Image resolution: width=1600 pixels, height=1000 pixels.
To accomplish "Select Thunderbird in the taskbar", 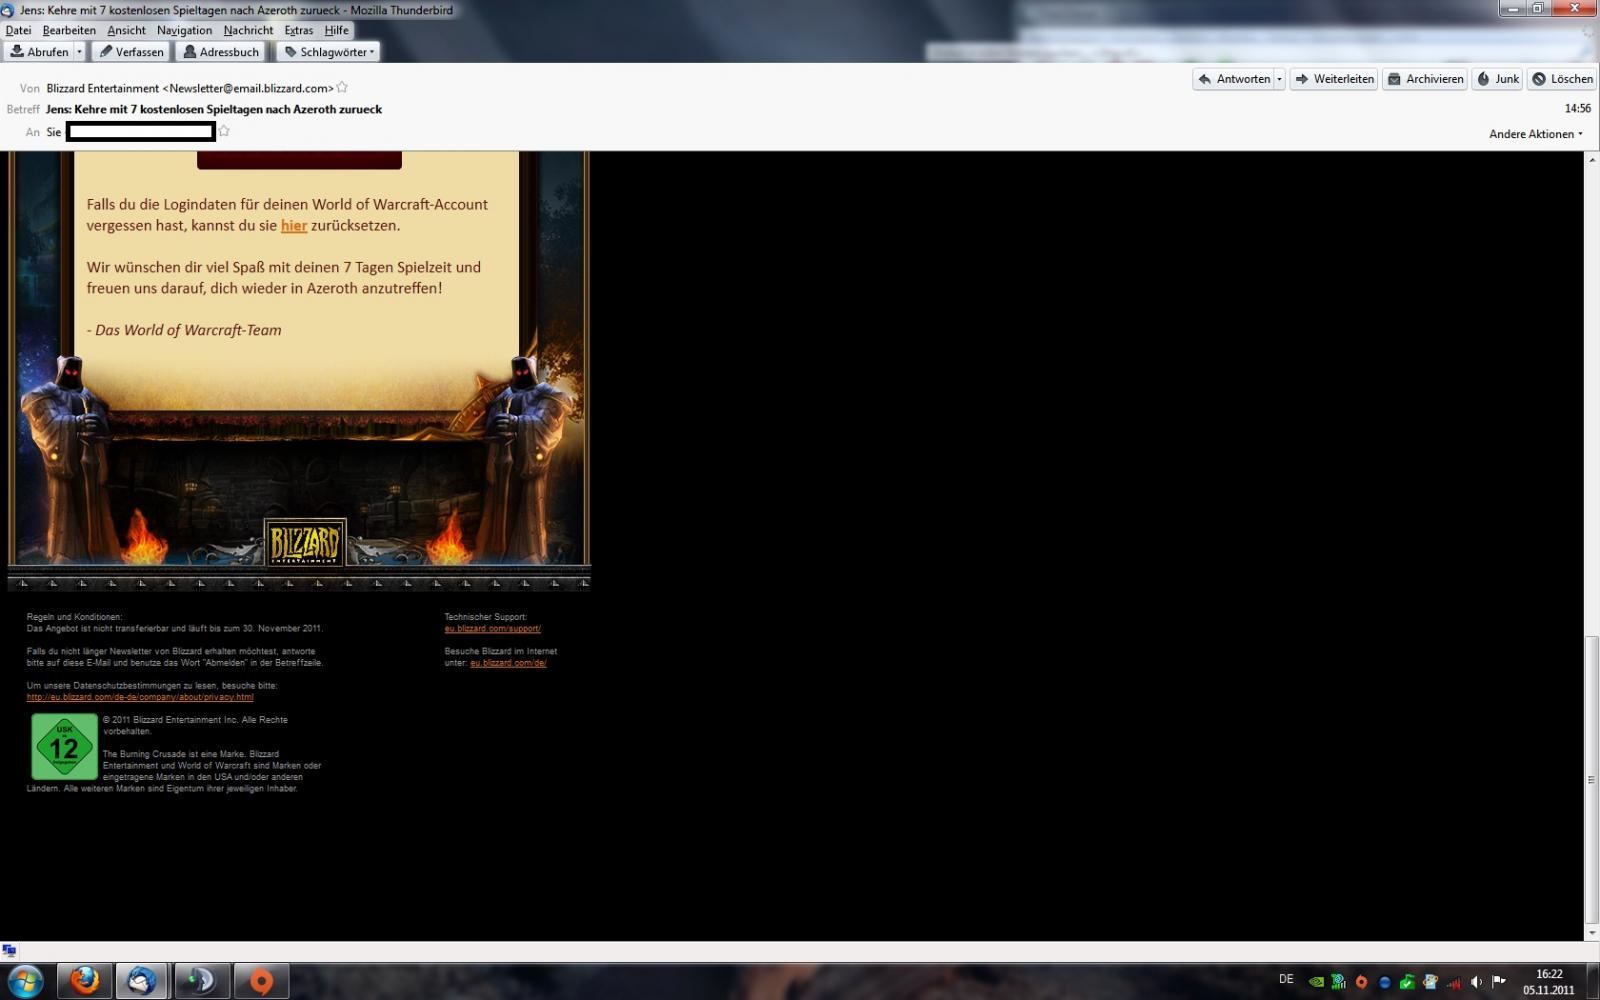I will pos(143,981).
